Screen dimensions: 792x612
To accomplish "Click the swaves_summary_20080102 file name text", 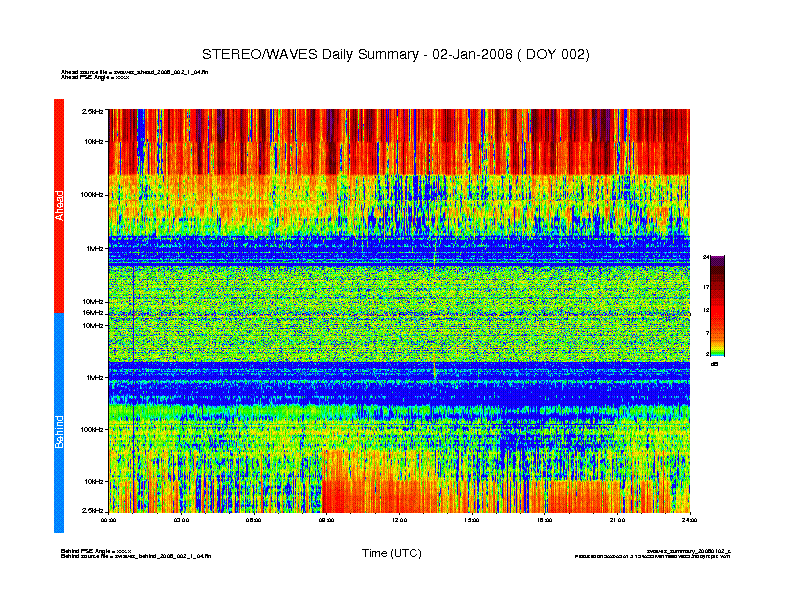I will 688,551.
